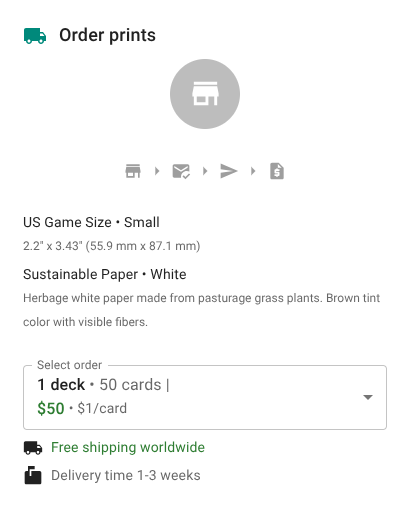
Task: Click the green delivery truck icon
Action: coord(35,36)
